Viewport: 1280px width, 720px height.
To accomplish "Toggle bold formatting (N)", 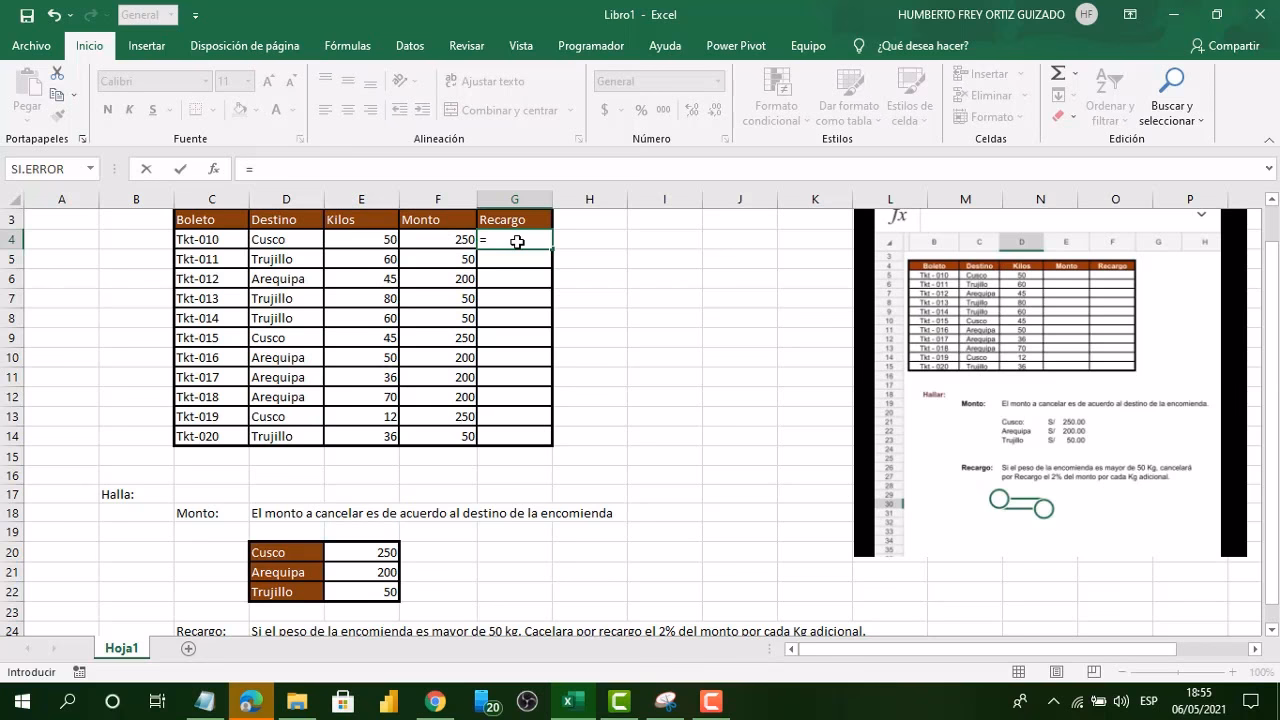I will point(108,110).
